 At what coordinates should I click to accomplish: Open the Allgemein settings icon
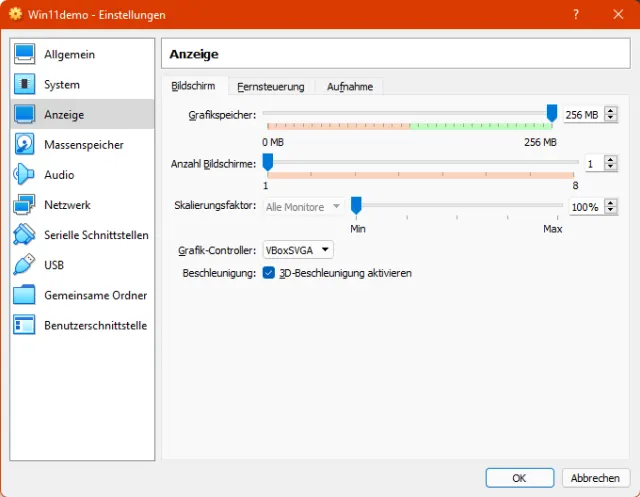click(25, 54)
